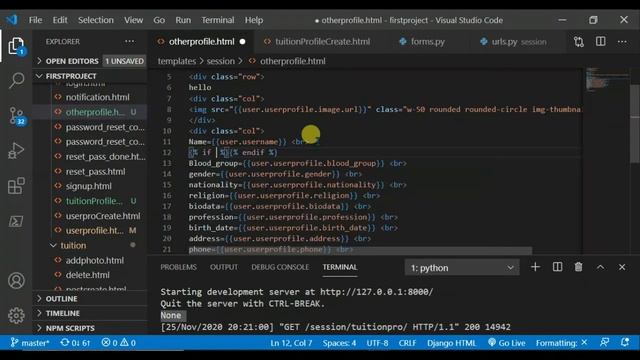640x360 pixels.
Task: Click the master branch status item
Action: pos(30,343)
